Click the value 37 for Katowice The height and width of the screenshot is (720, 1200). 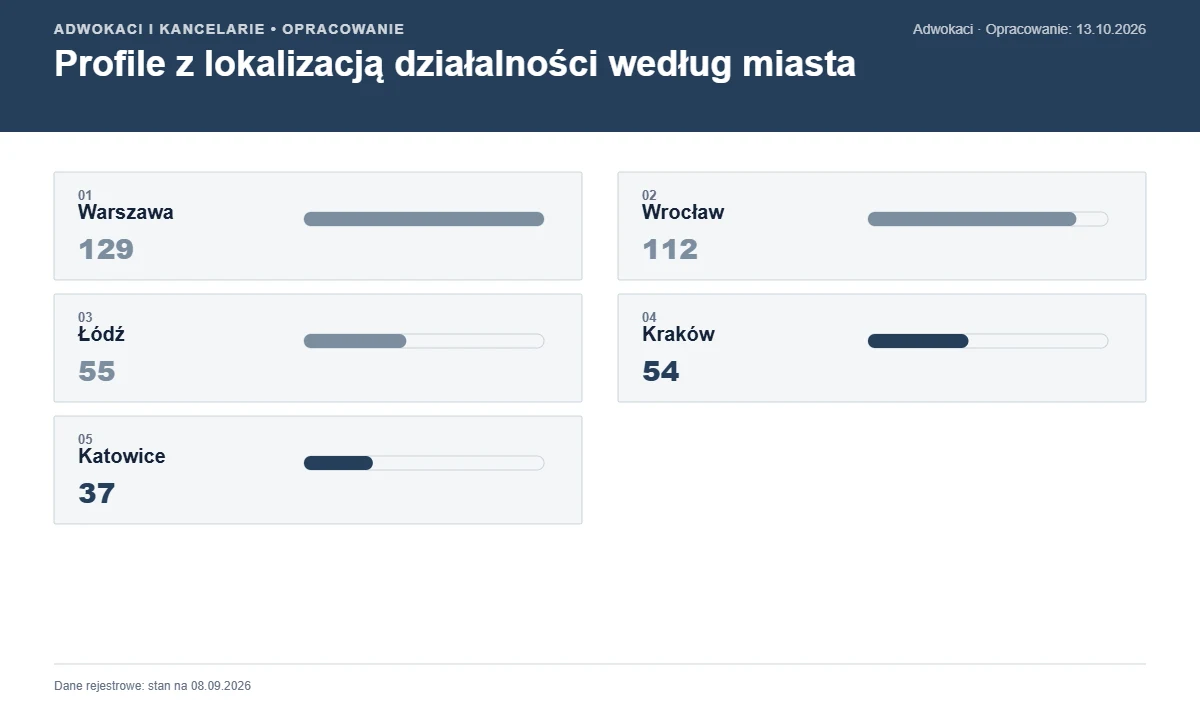pos(97,493)
